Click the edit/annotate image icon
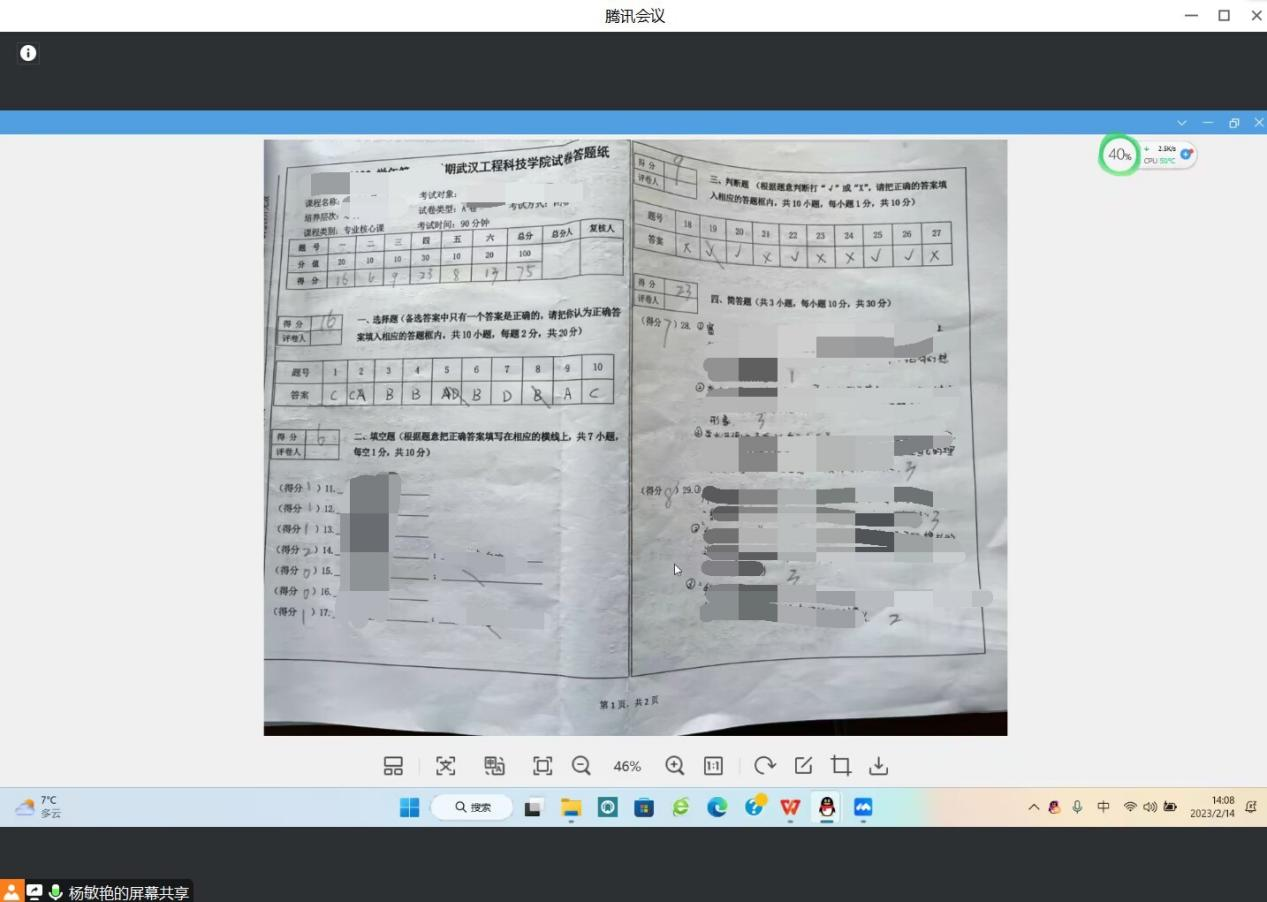 [x=803, y=766]
